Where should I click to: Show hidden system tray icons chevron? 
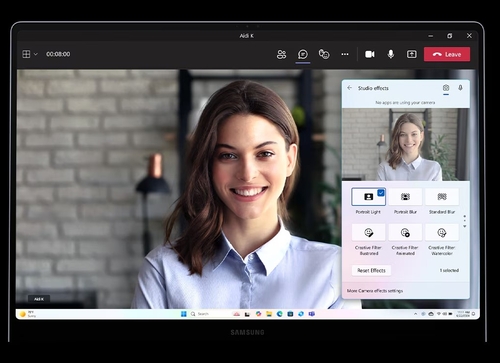[415, 314]
